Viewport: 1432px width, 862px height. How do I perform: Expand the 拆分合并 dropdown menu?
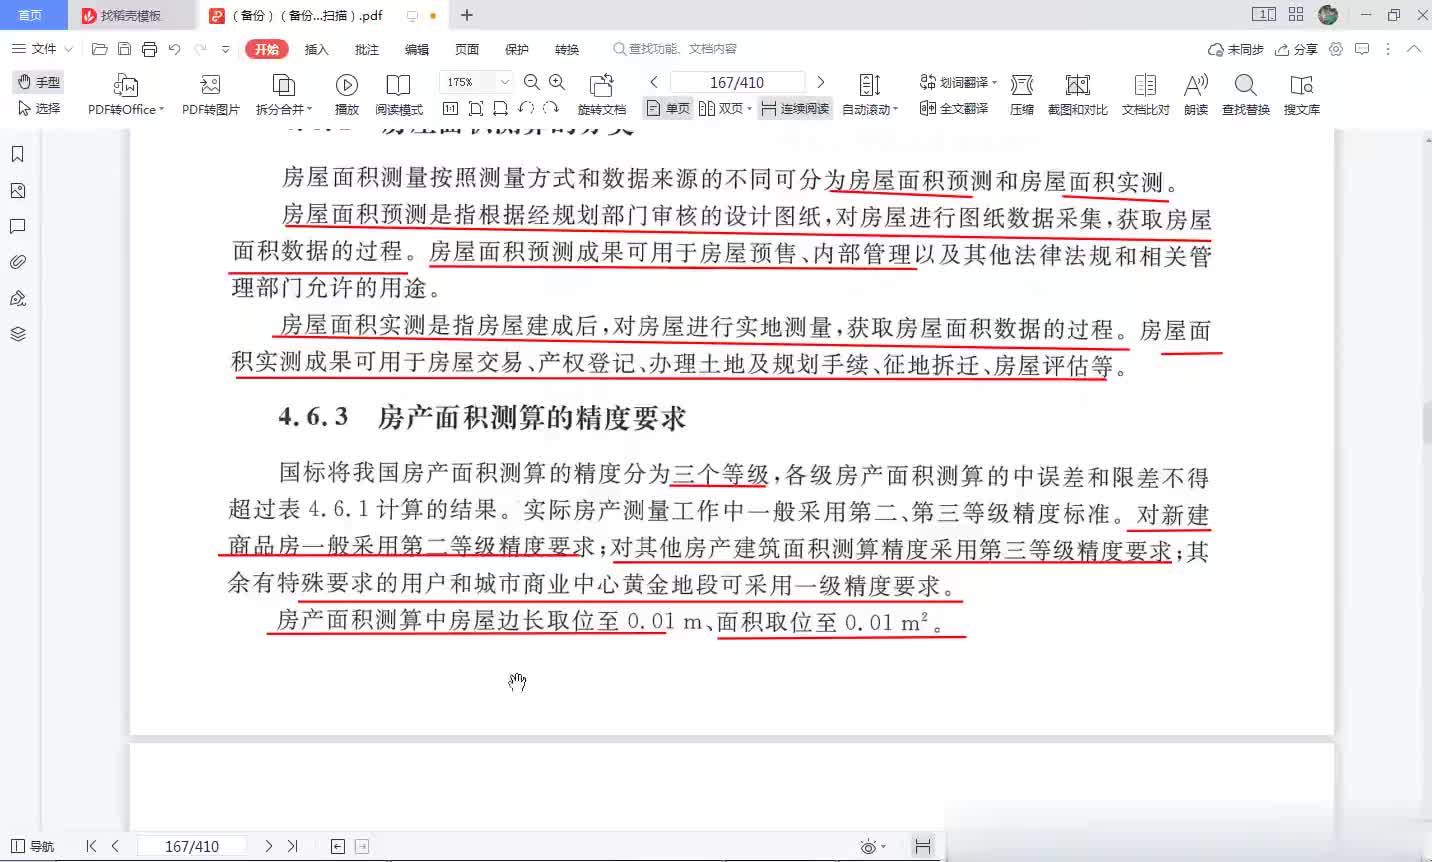pos(309,109)
